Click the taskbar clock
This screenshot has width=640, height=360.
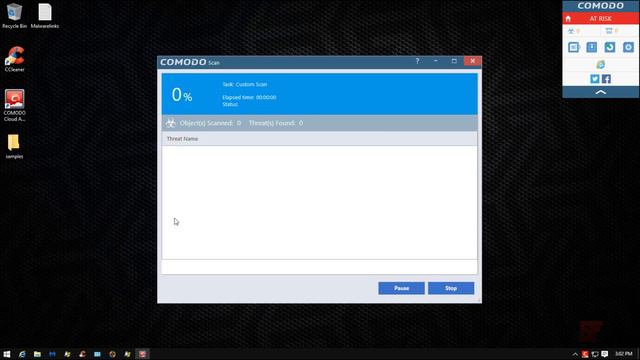[x=623, y=354]
